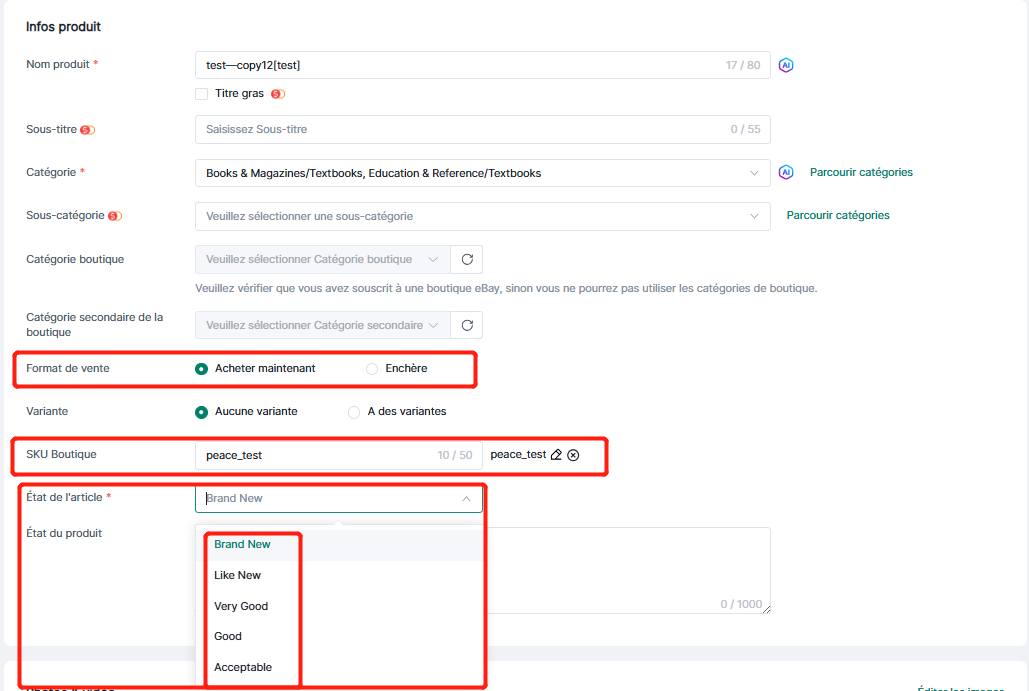Select the Enchère sale format

point(372,369)
